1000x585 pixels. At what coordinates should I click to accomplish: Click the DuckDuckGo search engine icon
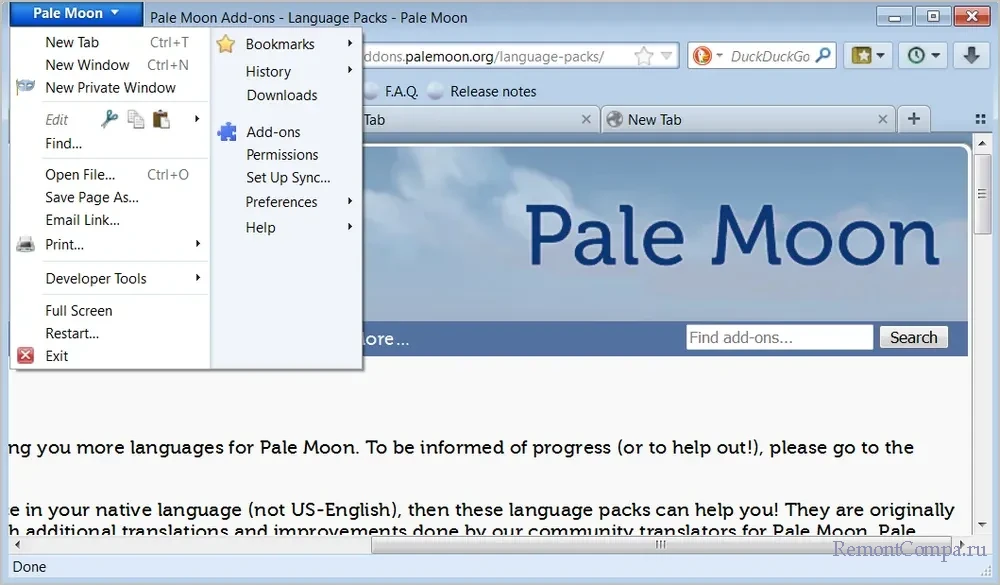(x=702, y=56)
